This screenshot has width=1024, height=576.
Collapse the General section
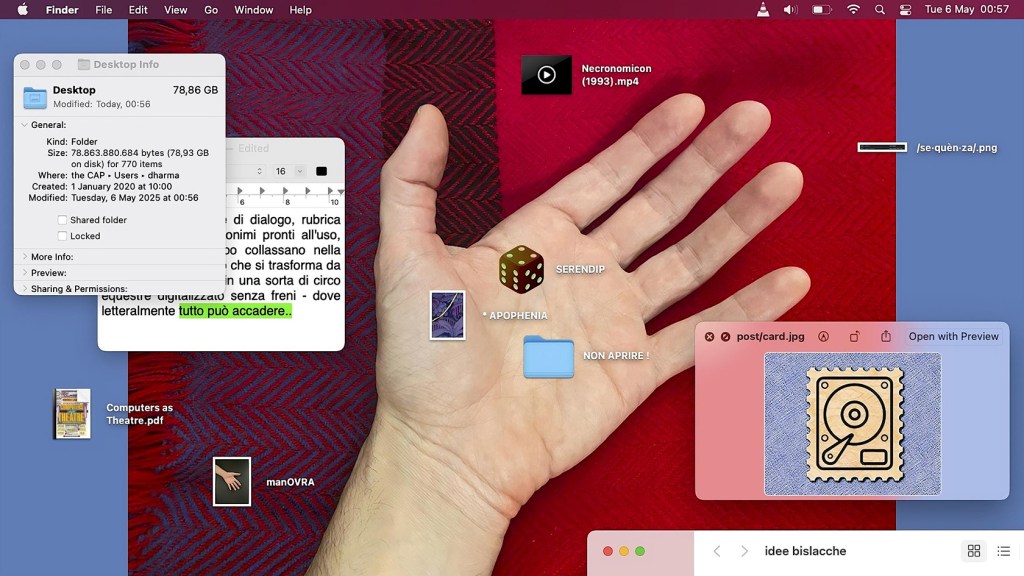pyautogui.click(x=25, y=125)
